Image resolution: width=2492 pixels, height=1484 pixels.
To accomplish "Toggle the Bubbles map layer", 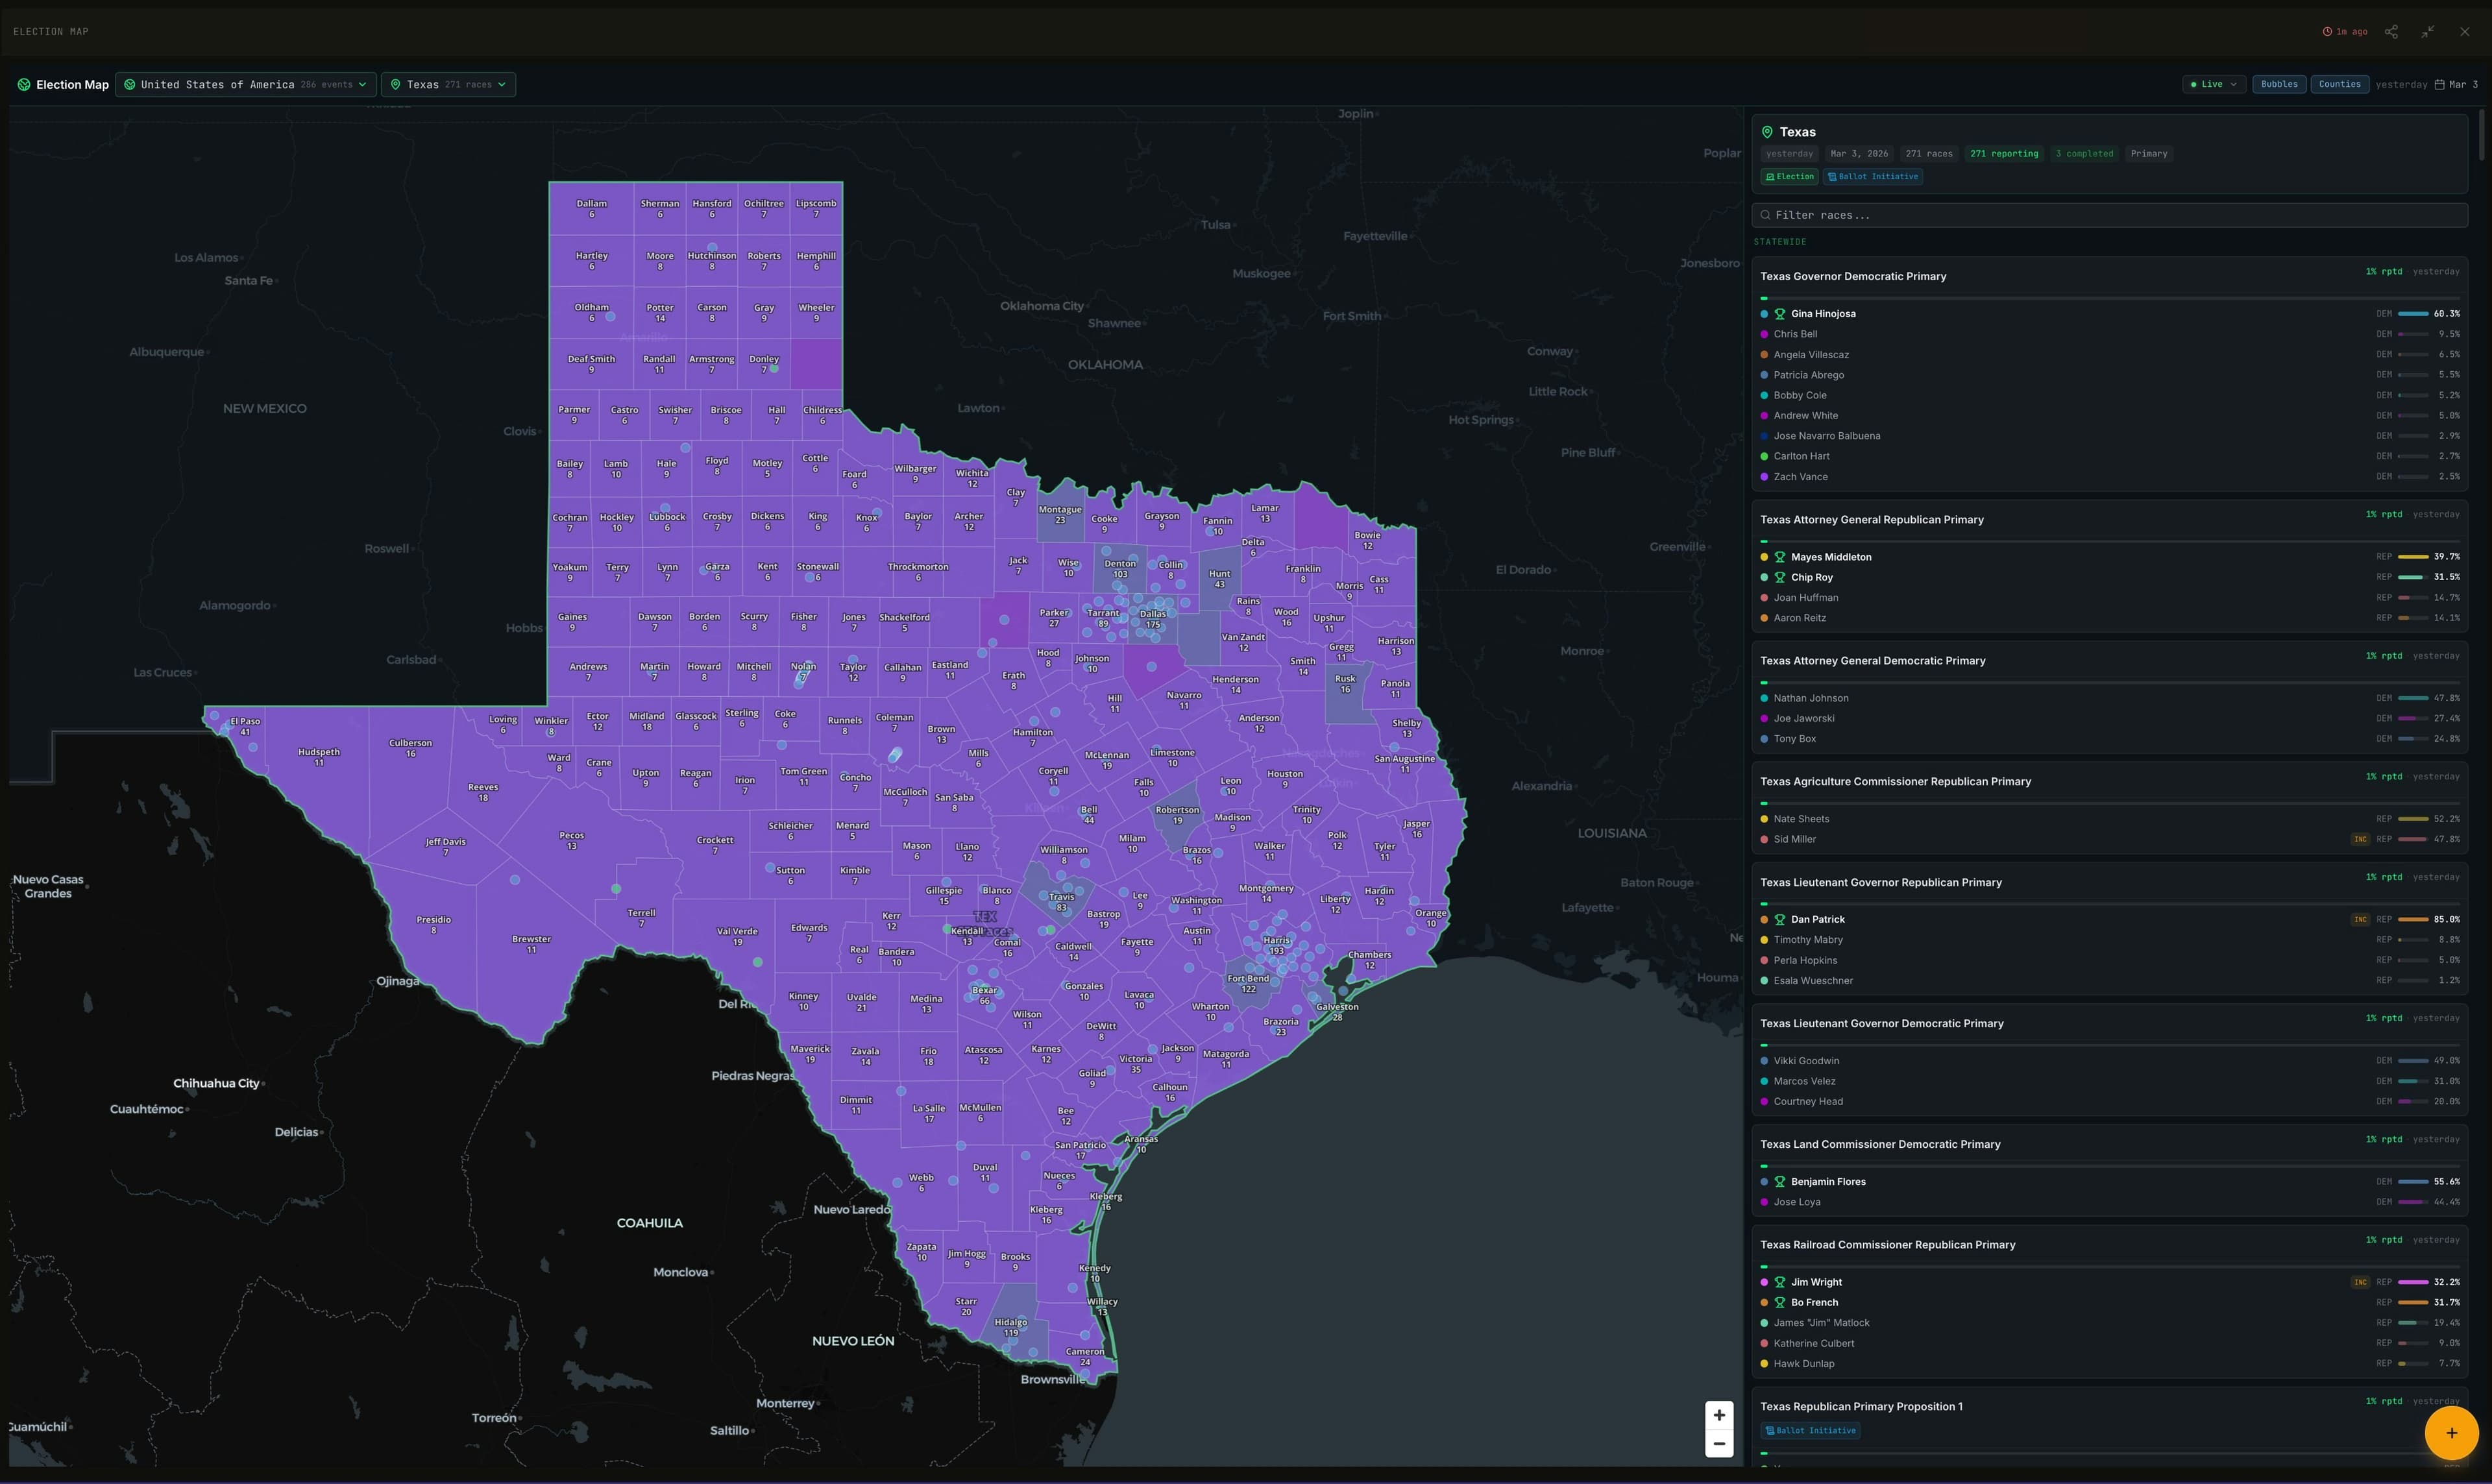I will click(2279, 85).
